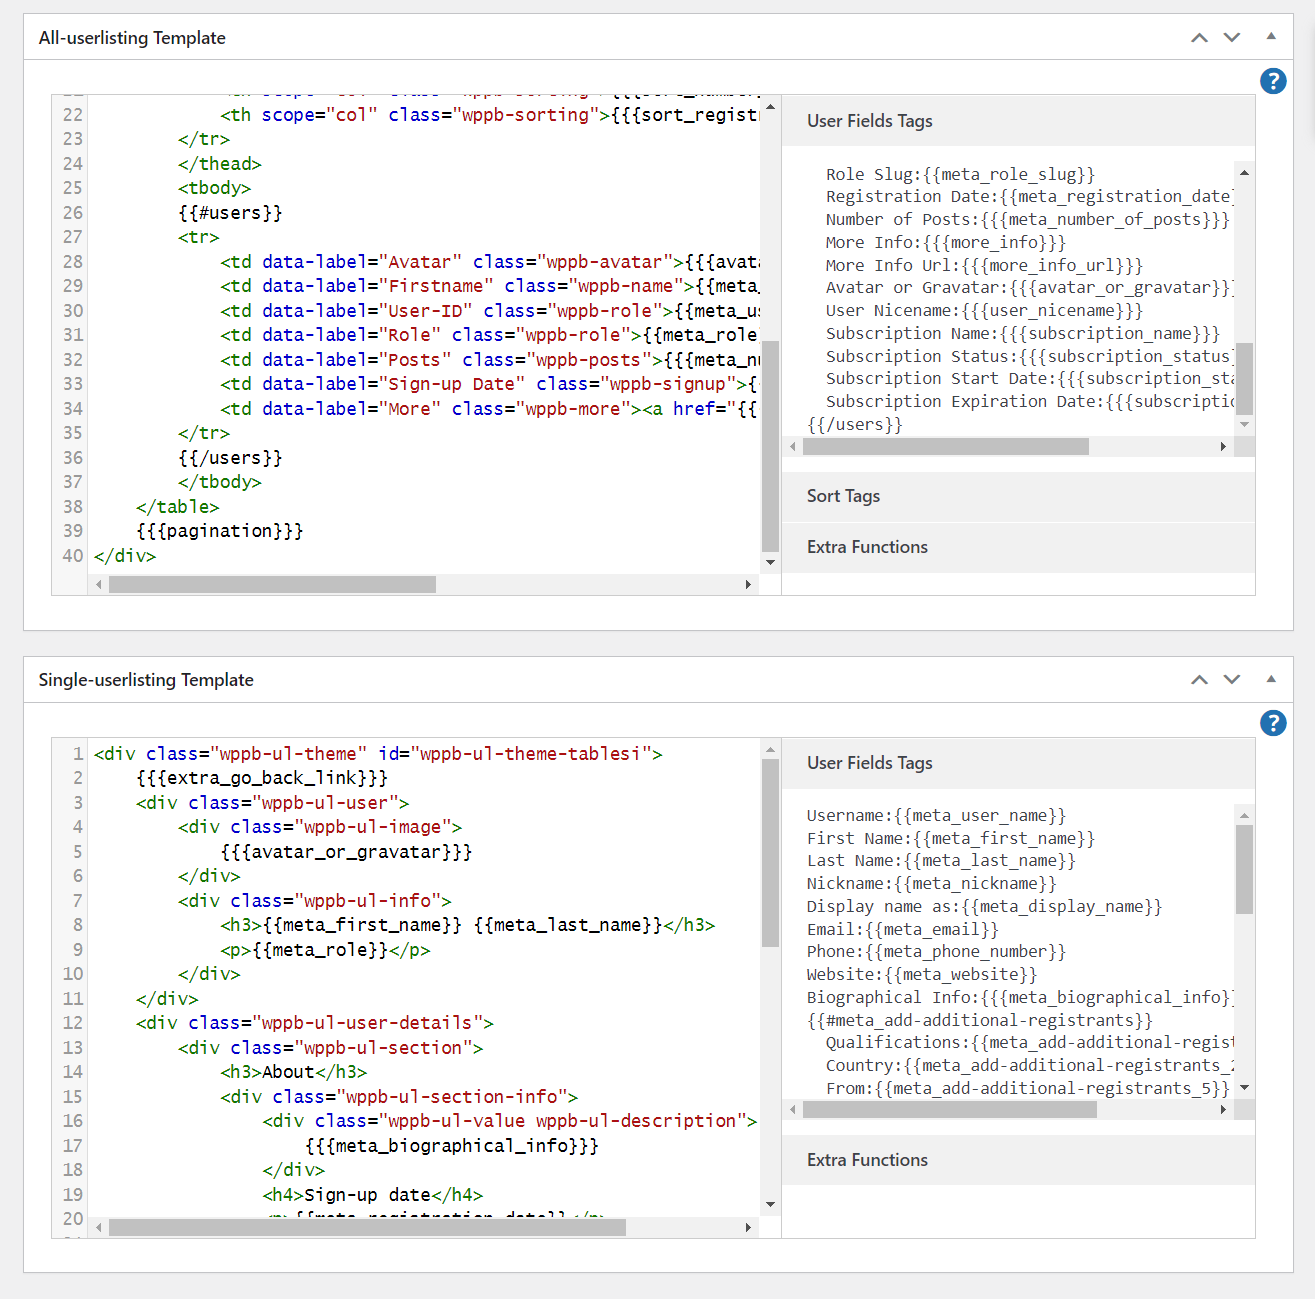Click {{extra_go_back_link}} on line 2
The width and height of the screenshot is (1315, 1299).
pos(262,778)
